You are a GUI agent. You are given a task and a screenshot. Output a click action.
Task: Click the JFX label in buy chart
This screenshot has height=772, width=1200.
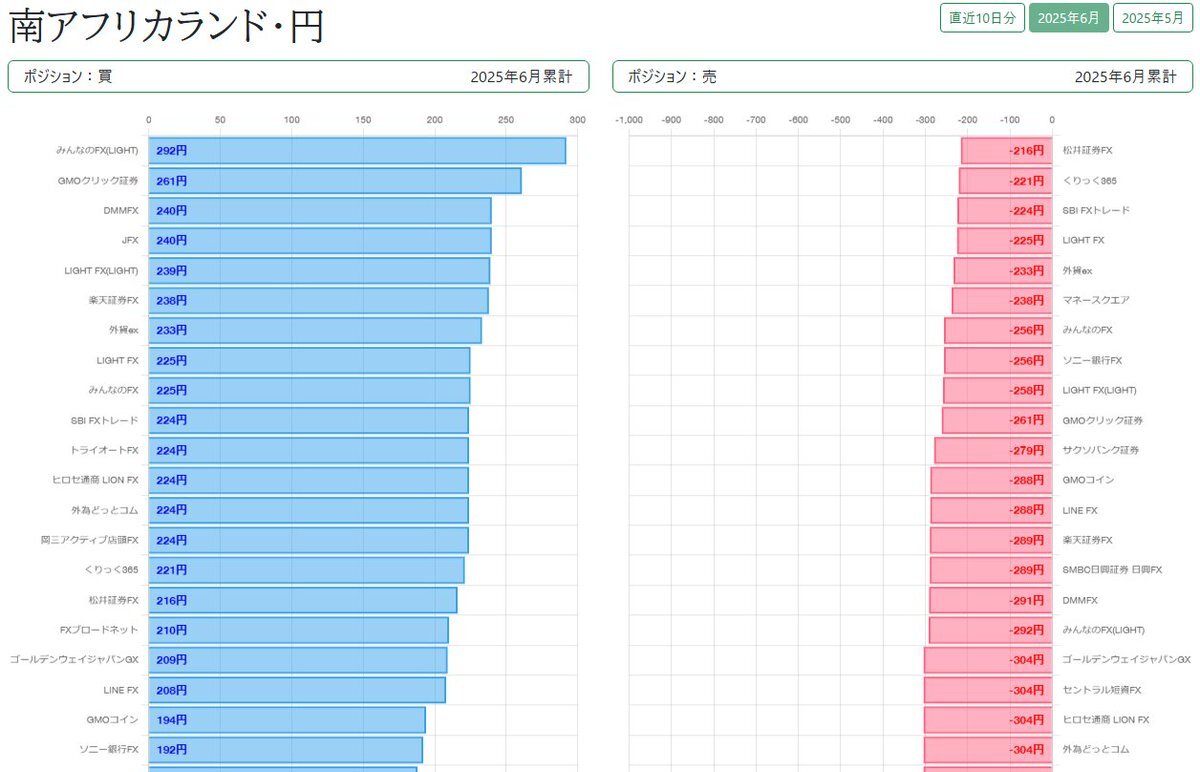point(130,241)
